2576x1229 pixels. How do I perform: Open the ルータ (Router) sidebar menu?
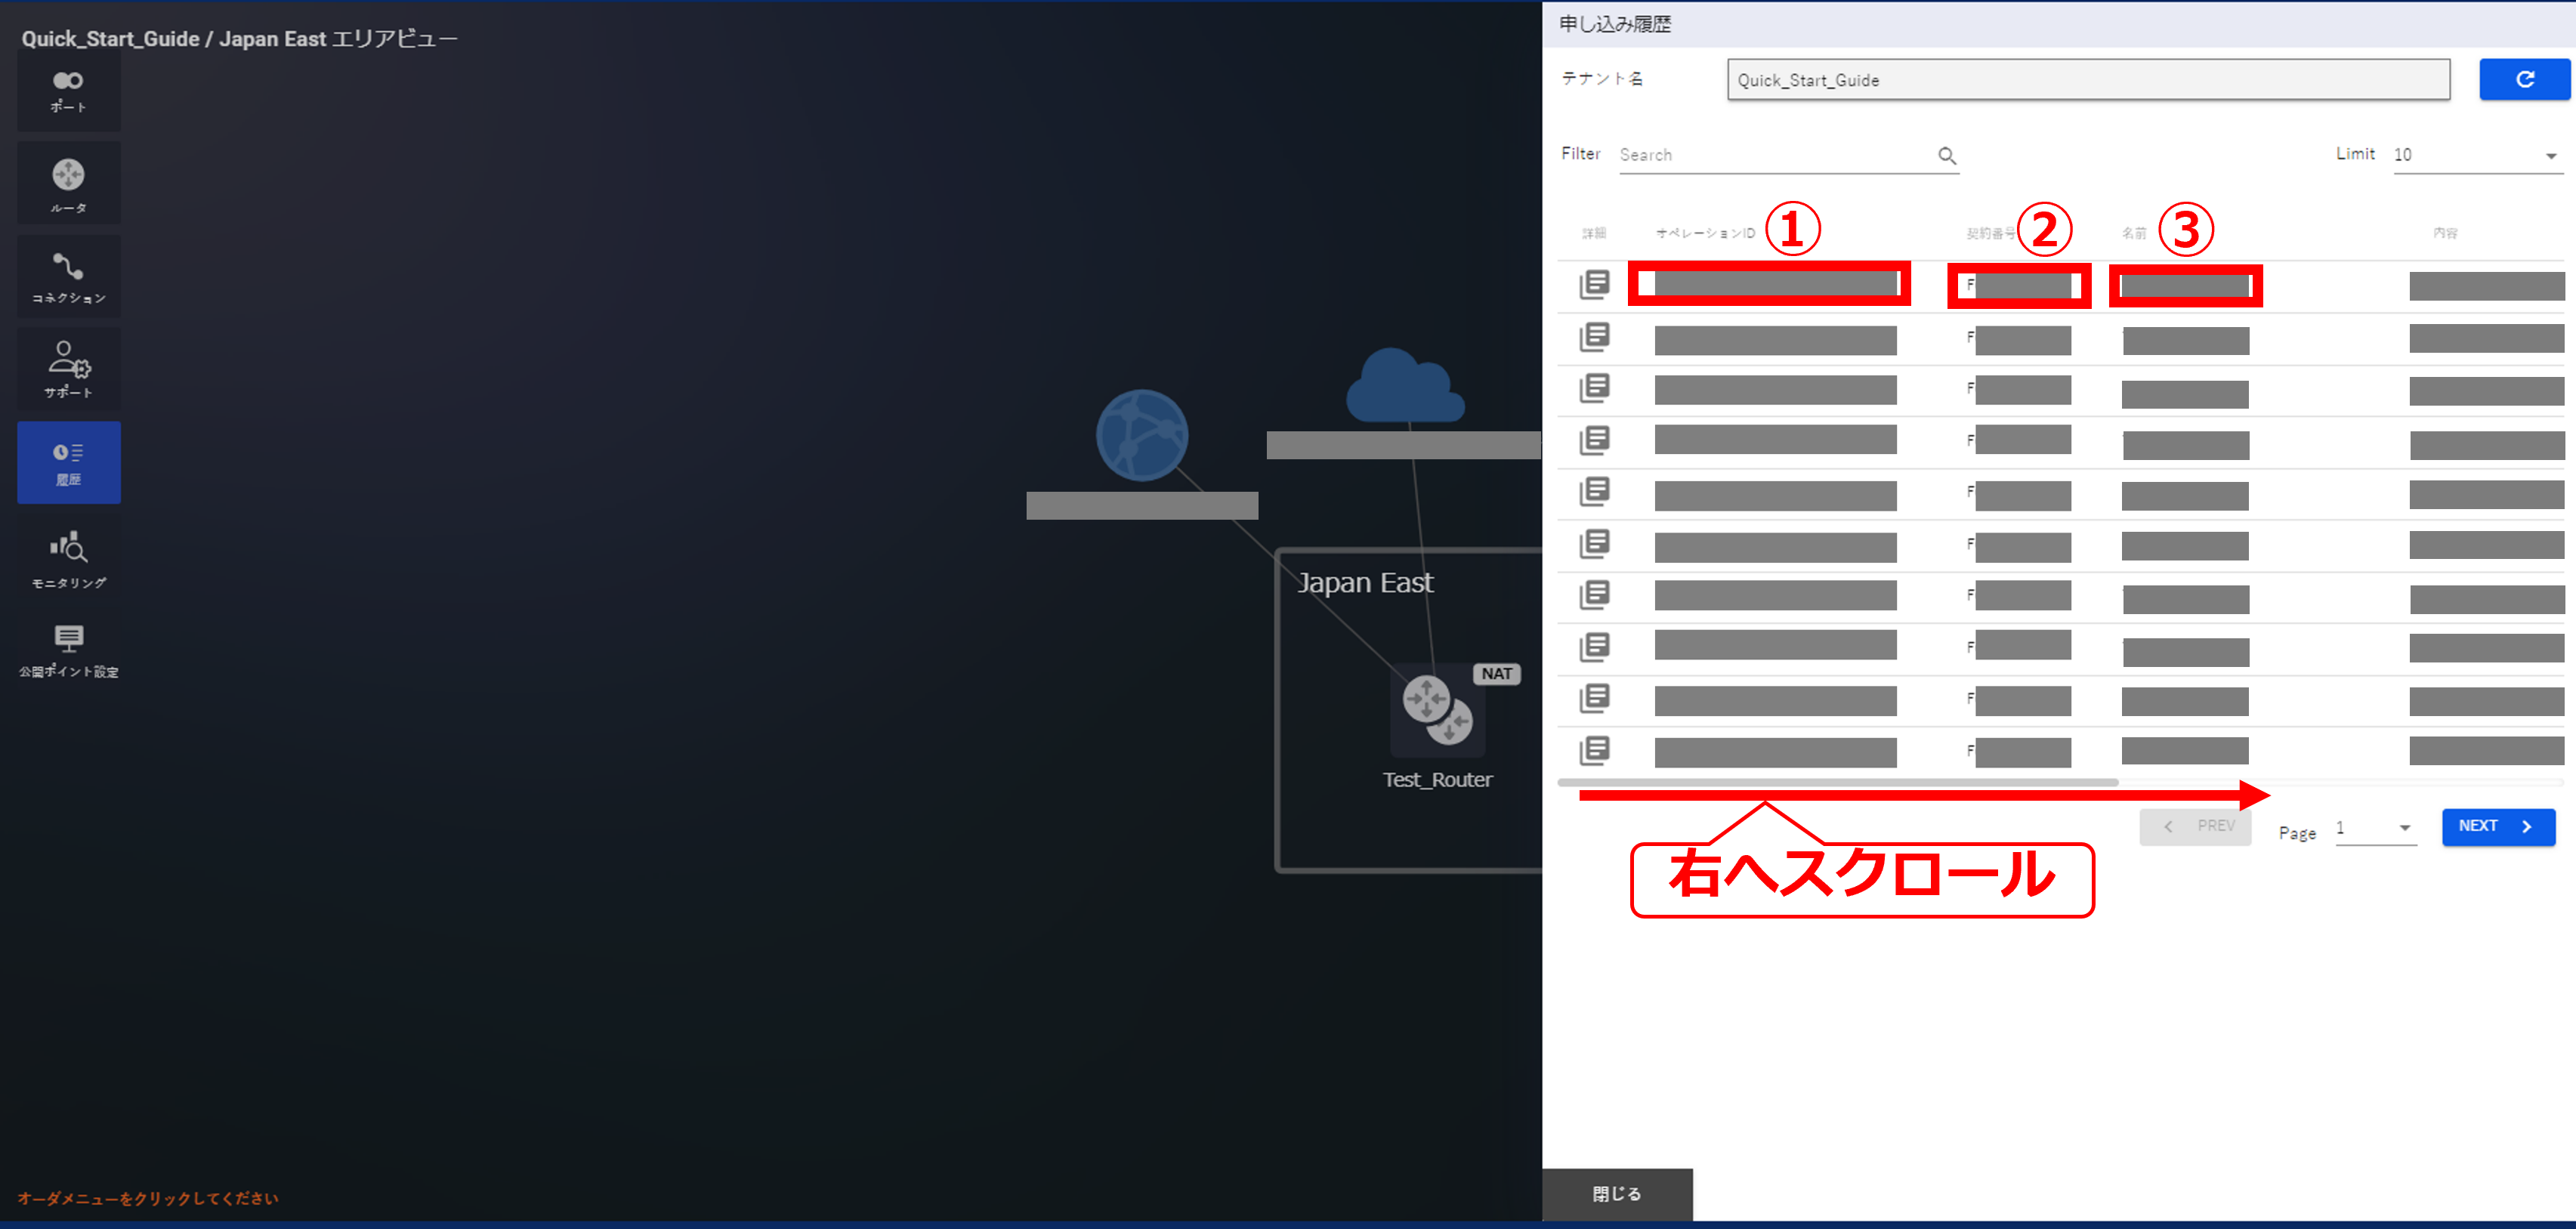[68, 184]
